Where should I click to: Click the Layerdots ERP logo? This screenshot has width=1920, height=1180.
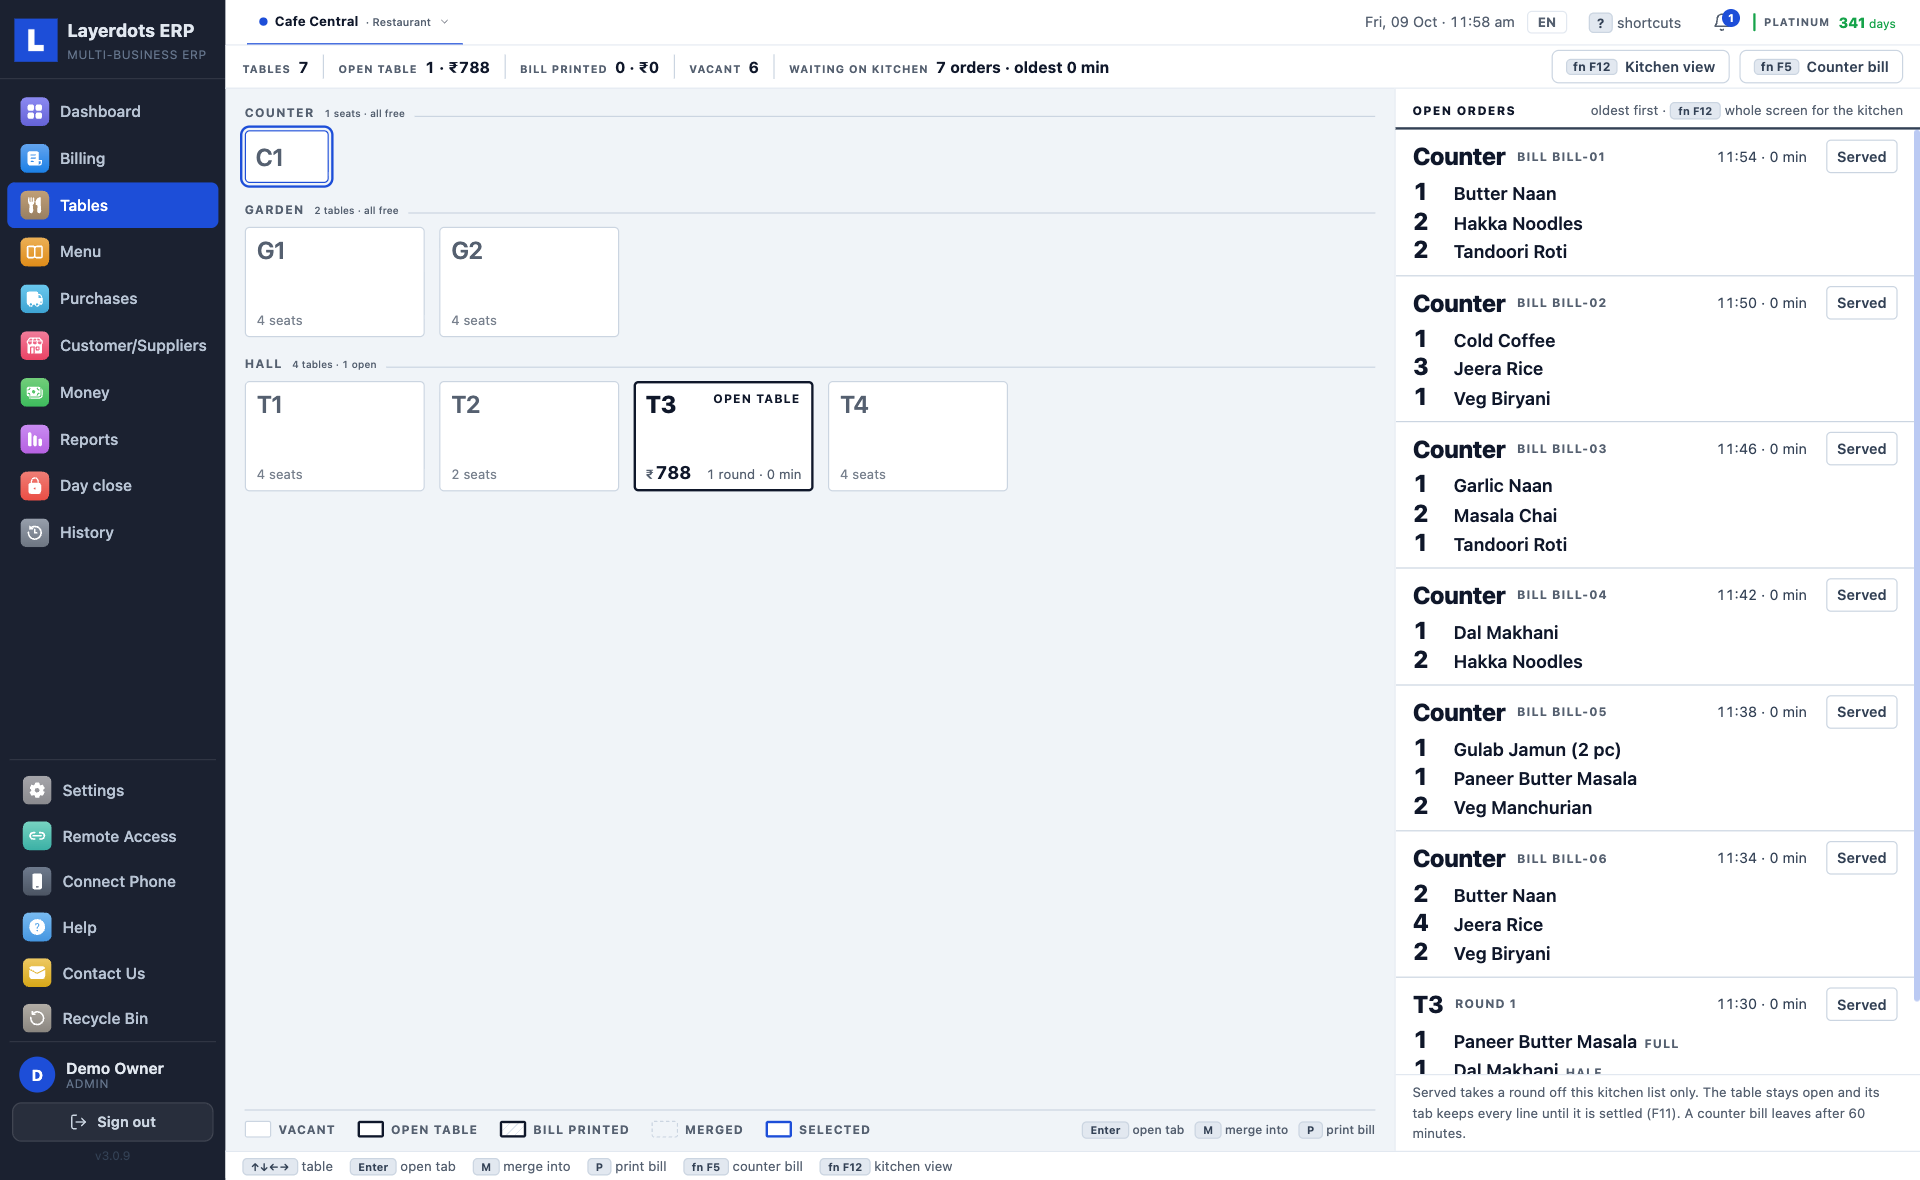coord(36,40)
